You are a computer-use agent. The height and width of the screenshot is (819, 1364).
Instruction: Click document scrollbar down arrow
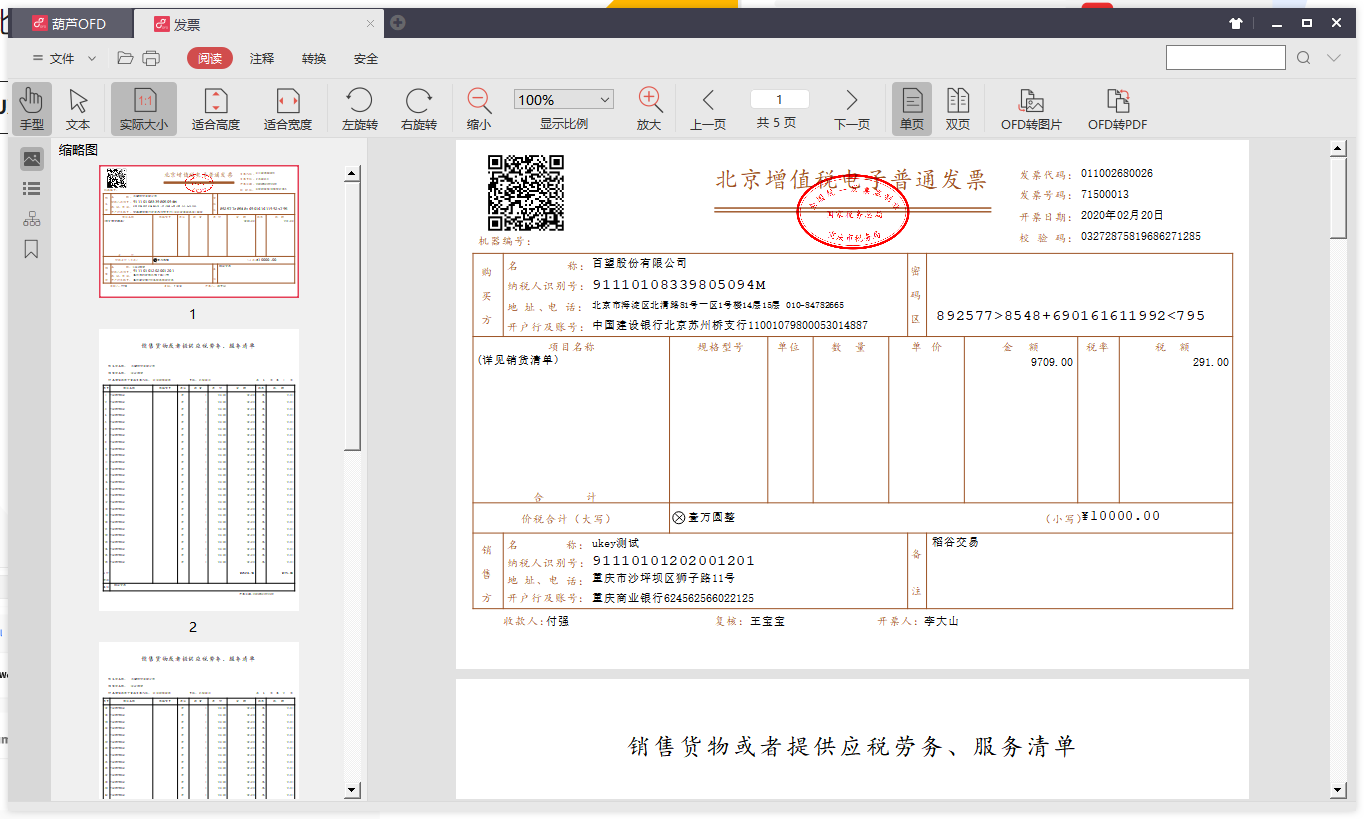[x=1338, y=791]
